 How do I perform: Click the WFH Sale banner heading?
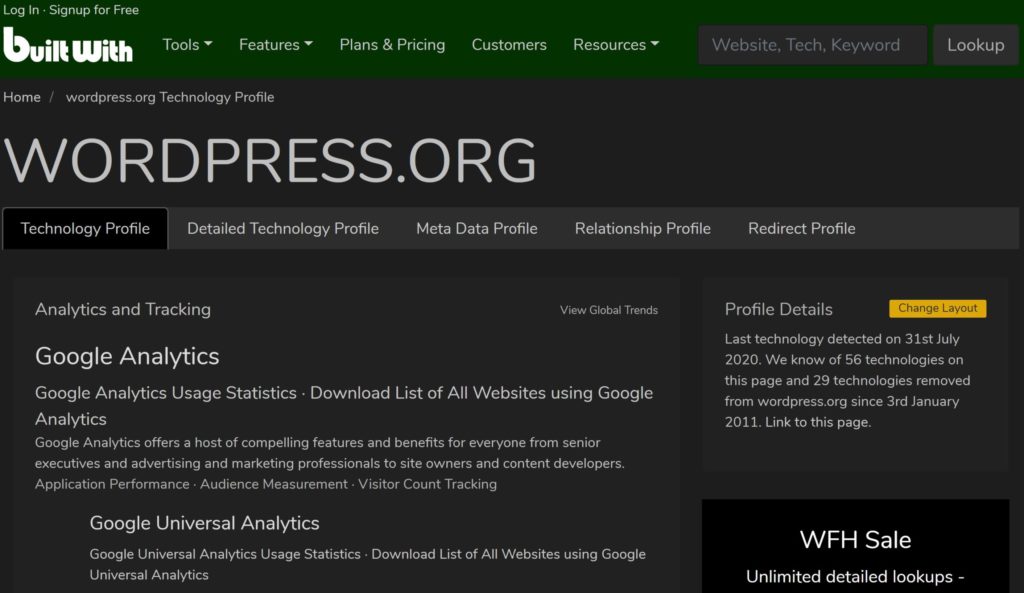(855, 540)
